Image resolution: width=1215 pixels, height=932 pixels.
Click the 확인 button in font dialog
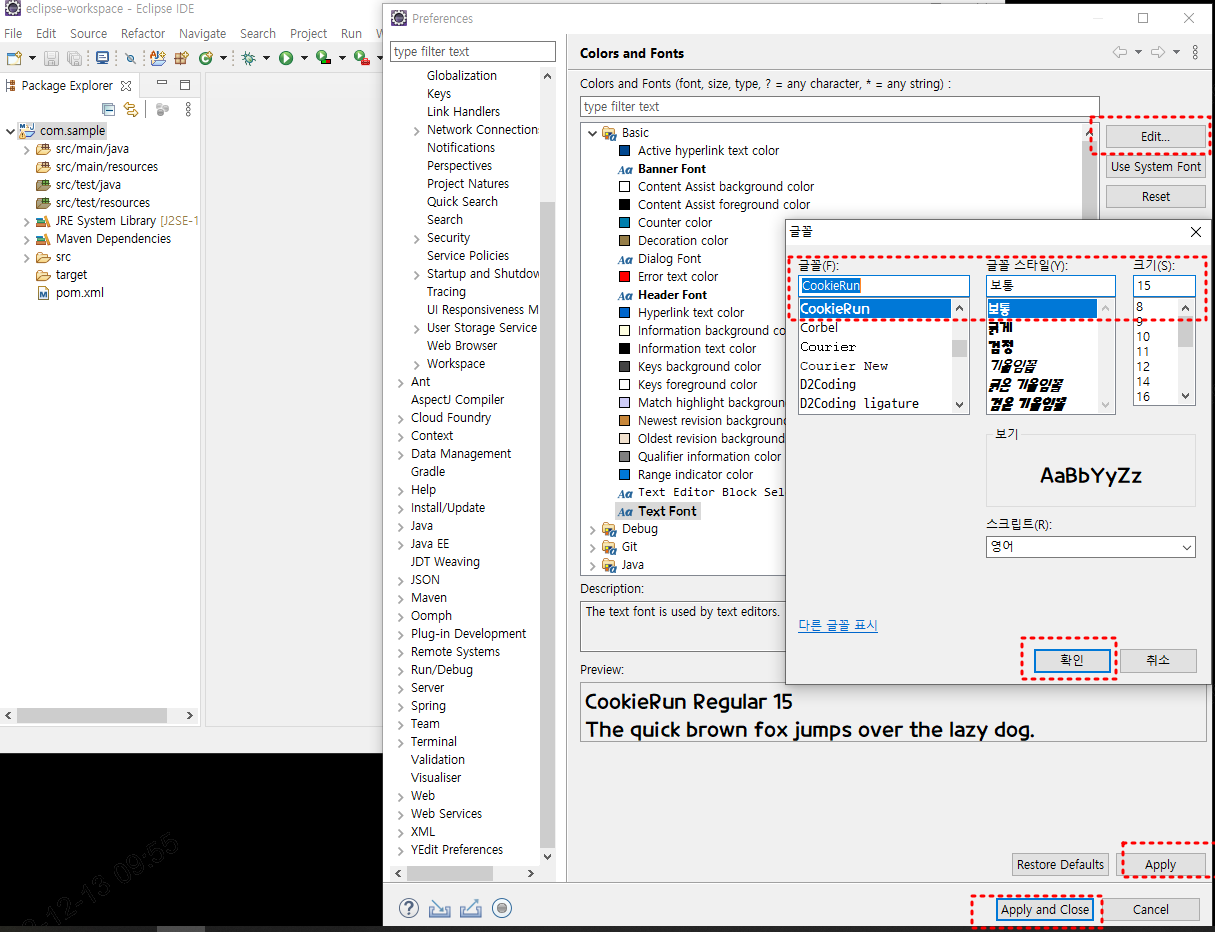(1071, 660)
